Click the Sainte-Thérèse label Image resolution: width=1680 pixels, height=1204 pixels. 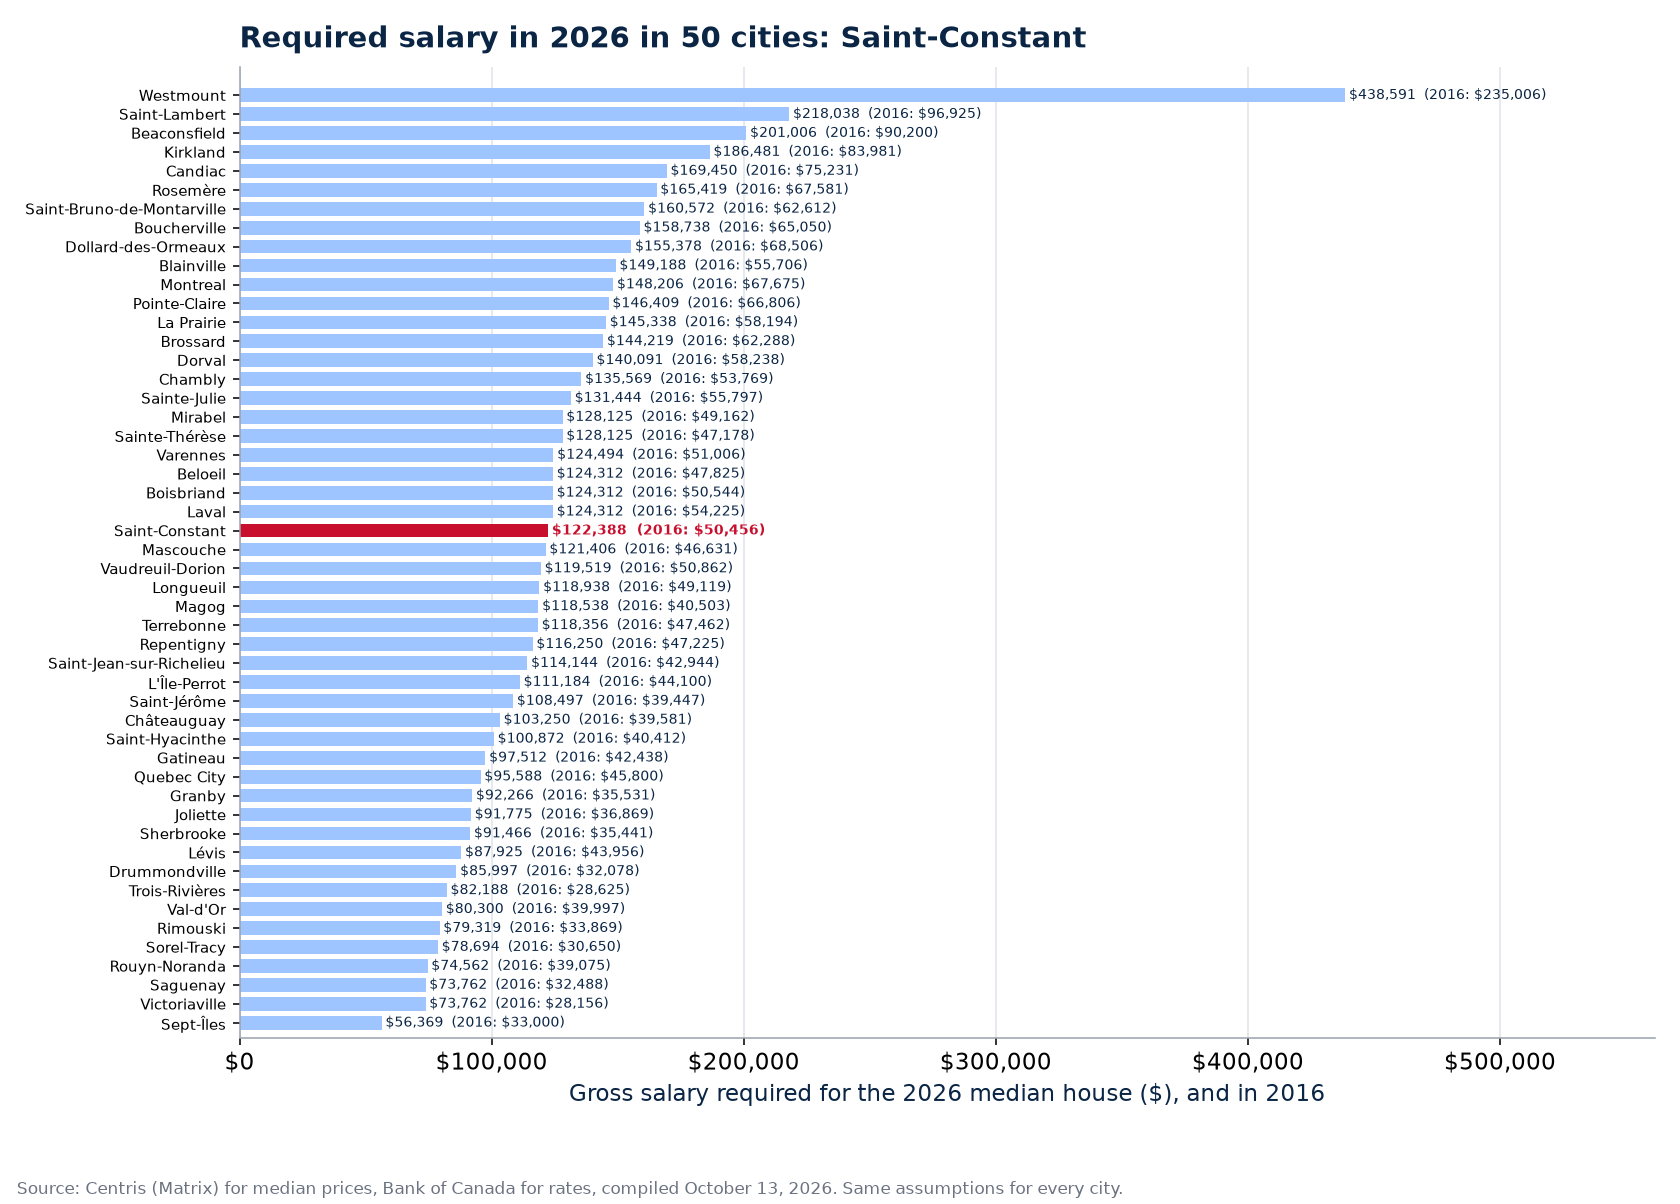pyautogui.click(x=171, y=437)
